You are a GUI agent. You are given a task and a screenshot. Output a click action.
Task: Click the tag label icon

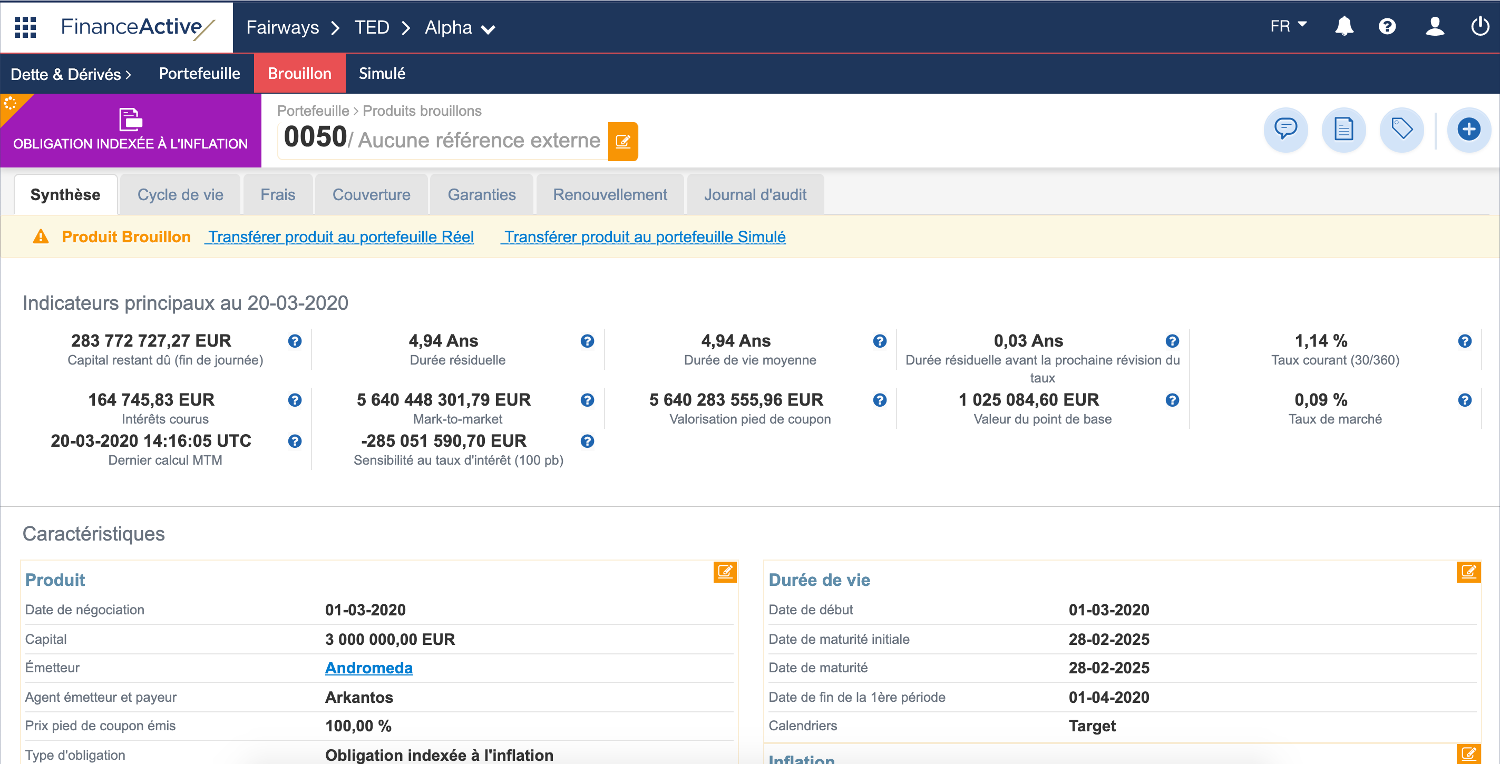1402,130
